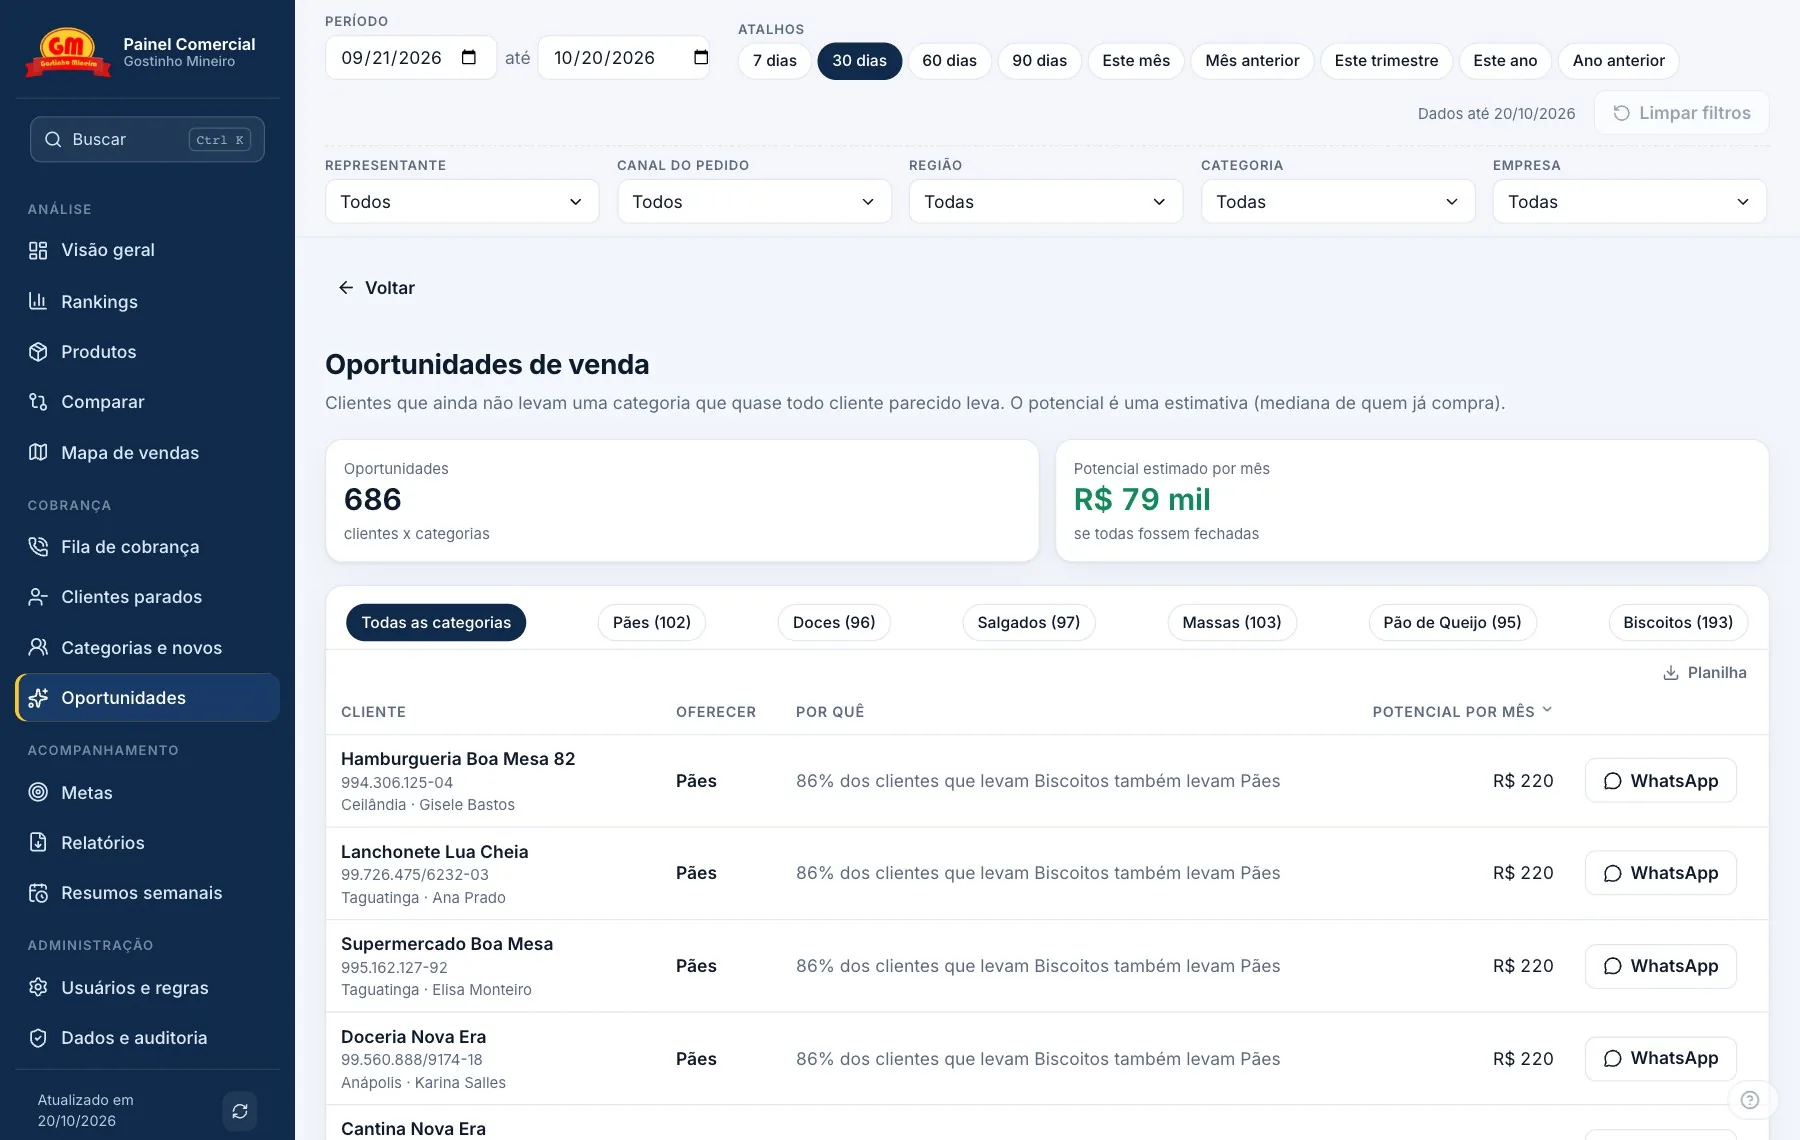This screenshot has height=1140, width=1800.
Task: Open calendar picker for start date
Action: 468,58
